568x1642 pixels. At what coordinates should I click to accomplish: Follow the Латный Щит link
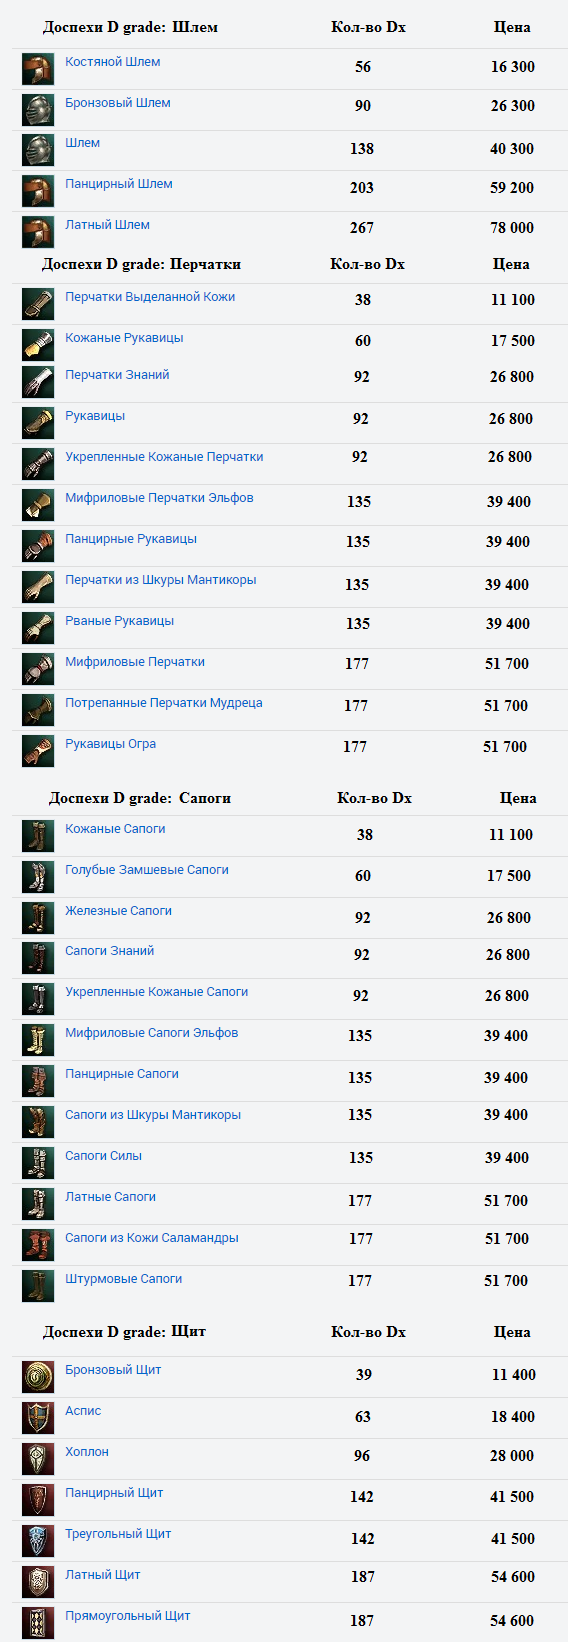click(x=102, y=1575)
